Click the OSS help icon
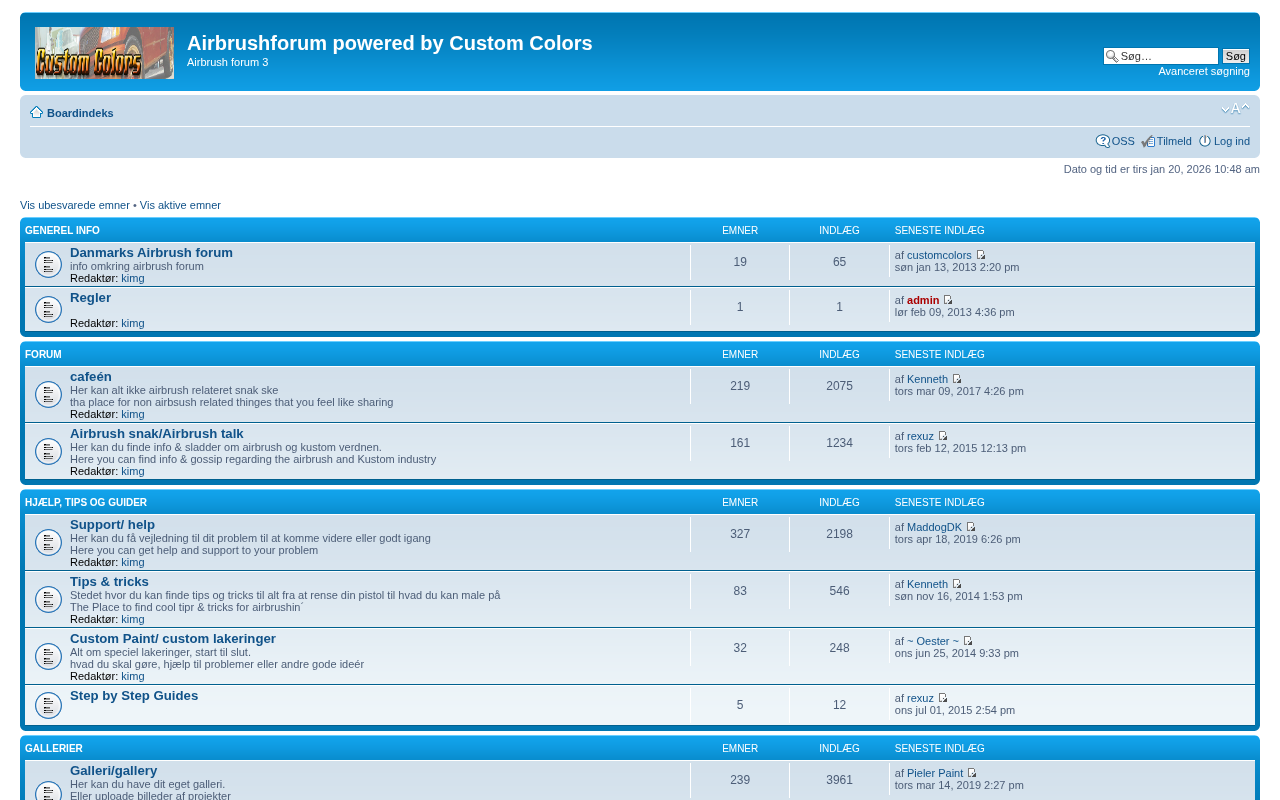The image size is (1280, 800). [1103, 141]
